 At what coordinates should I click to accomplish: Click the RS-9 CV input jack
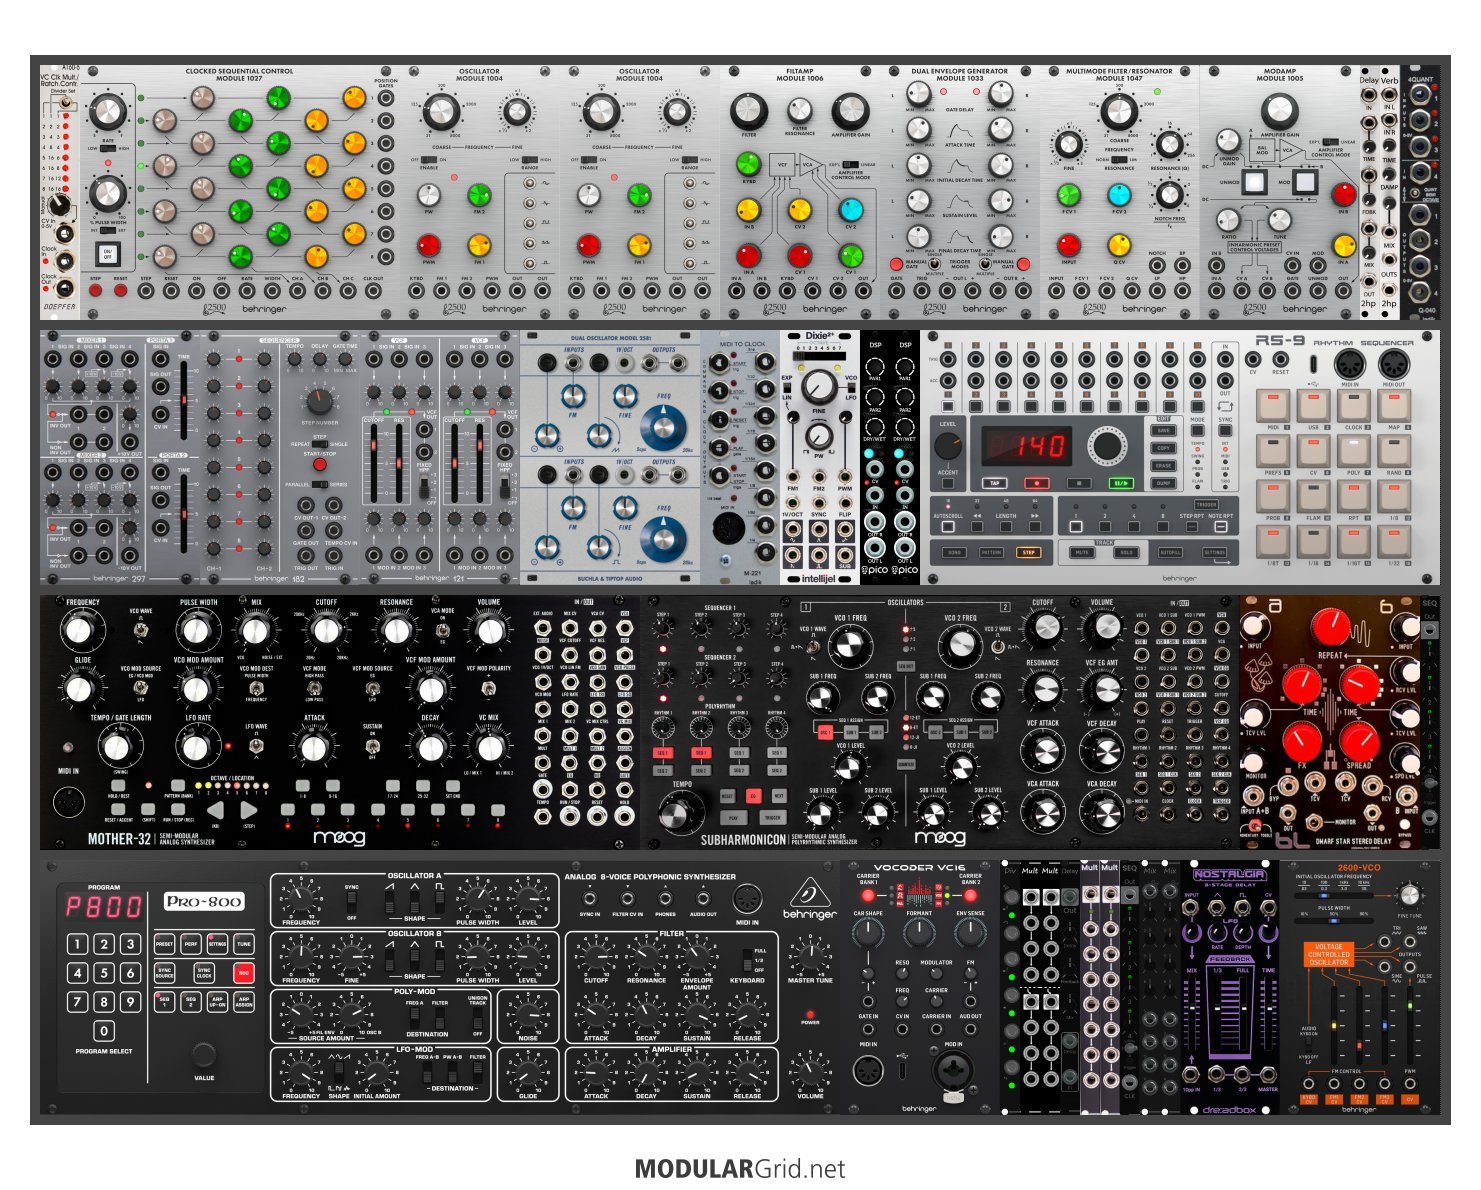coord(1253,359)
